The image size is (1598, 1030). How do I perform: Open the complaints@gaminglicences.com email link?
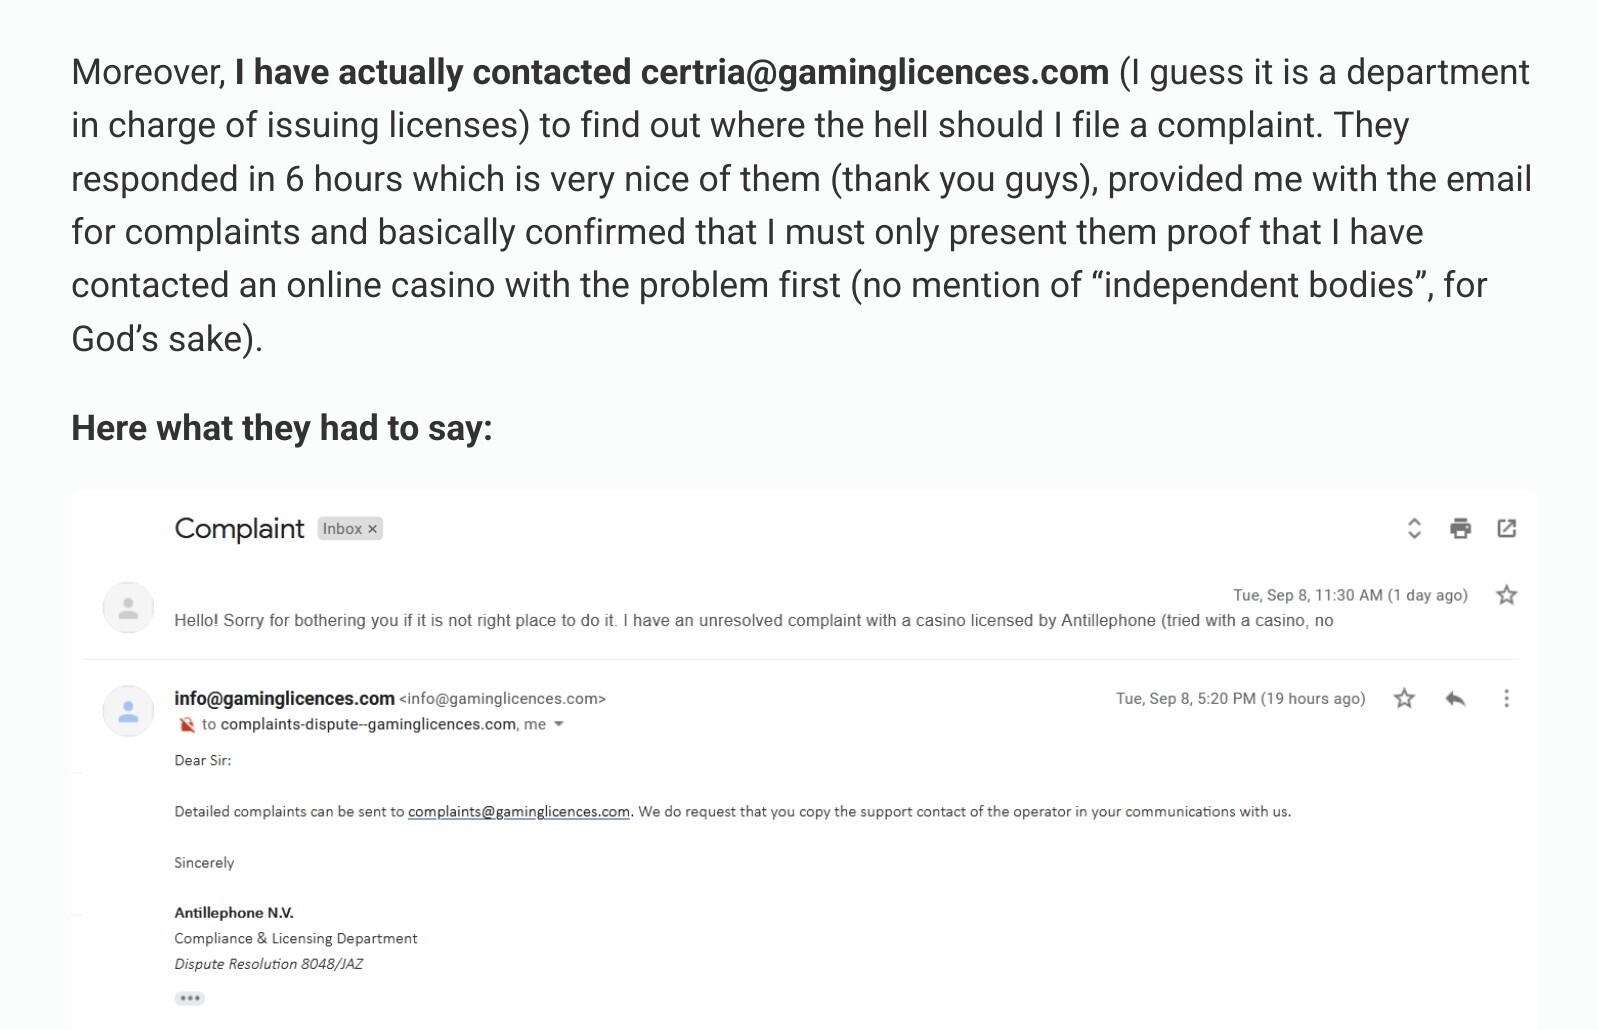coord(519,811)
